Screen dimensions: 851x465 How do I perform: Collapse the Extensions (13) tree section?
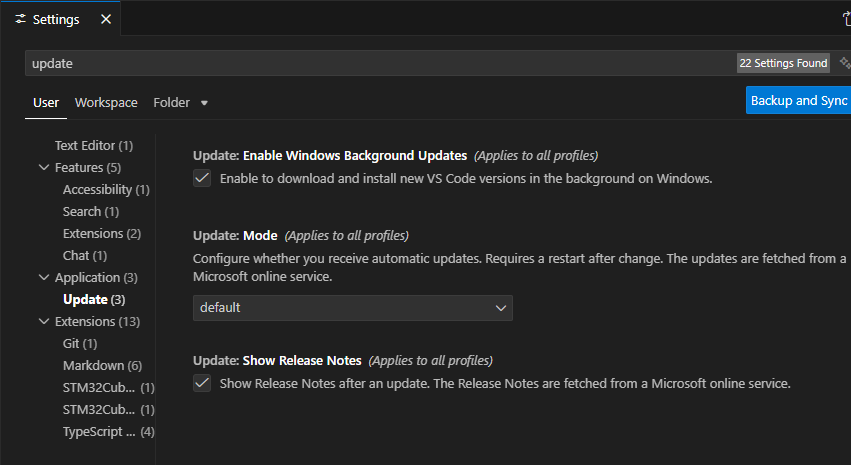pos(44,321)
